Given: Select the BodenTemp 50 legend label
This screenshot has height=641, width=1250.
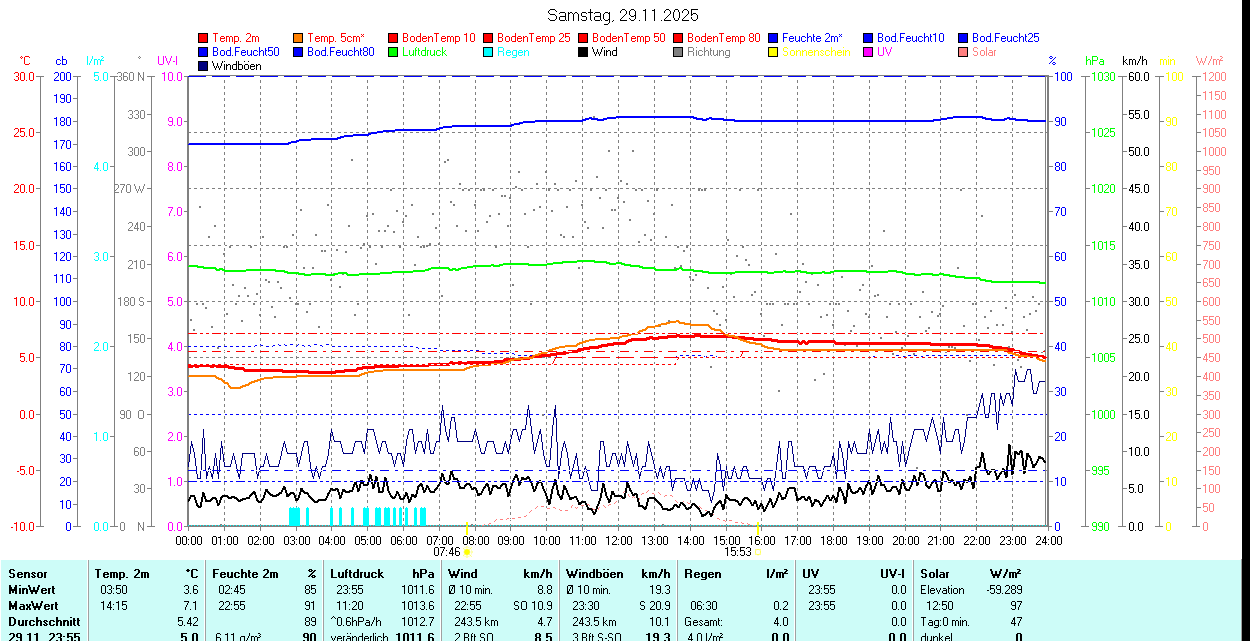Looking at the screenshot, I should [x=629, y=38].
